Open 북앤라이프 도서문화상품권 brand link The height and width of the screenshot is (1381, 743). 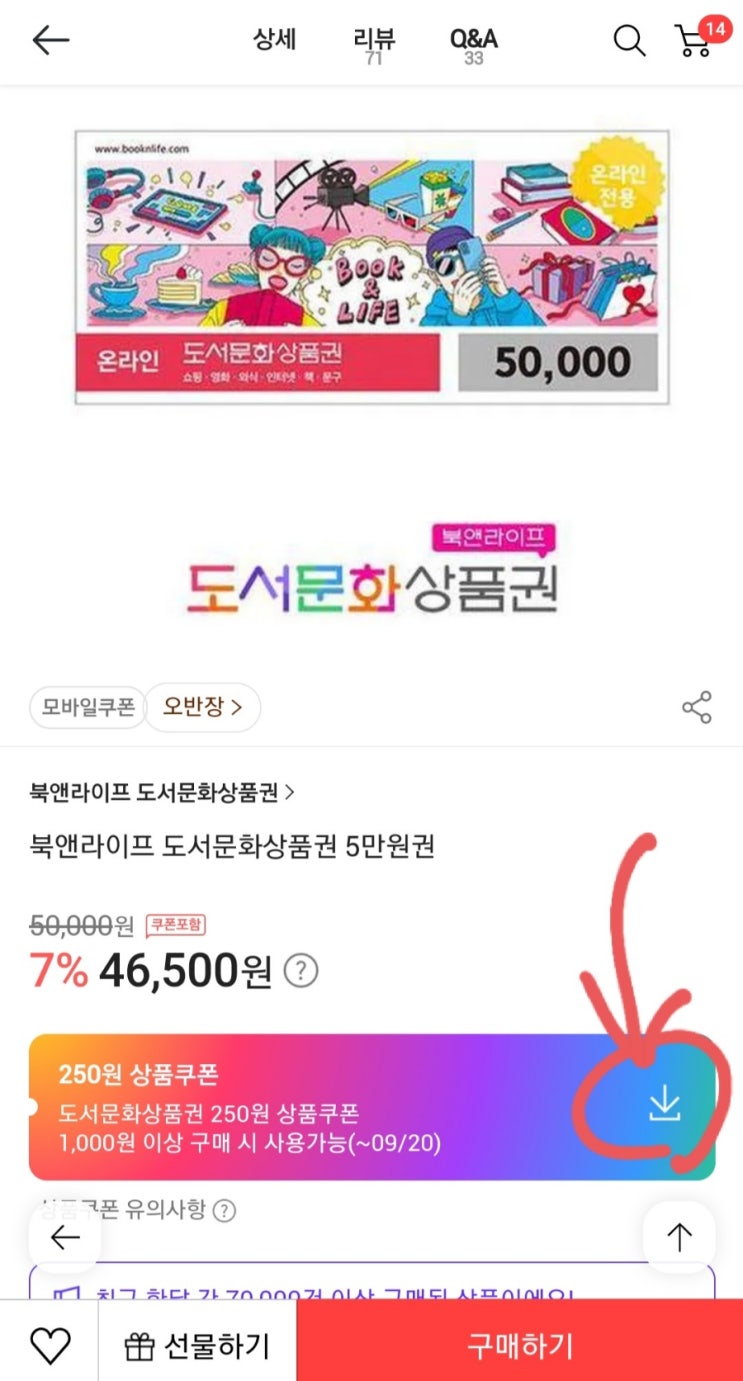[162, 792]
